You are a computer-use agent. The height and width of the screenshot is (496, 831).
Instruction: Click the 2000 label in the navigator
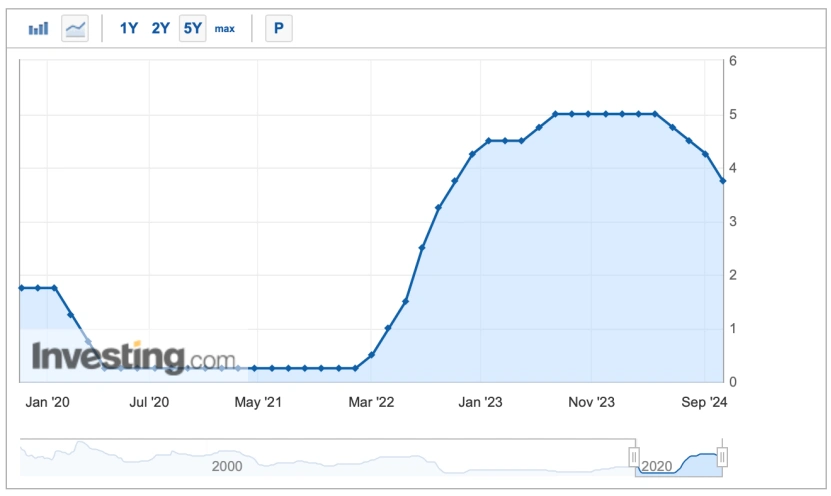227,466
